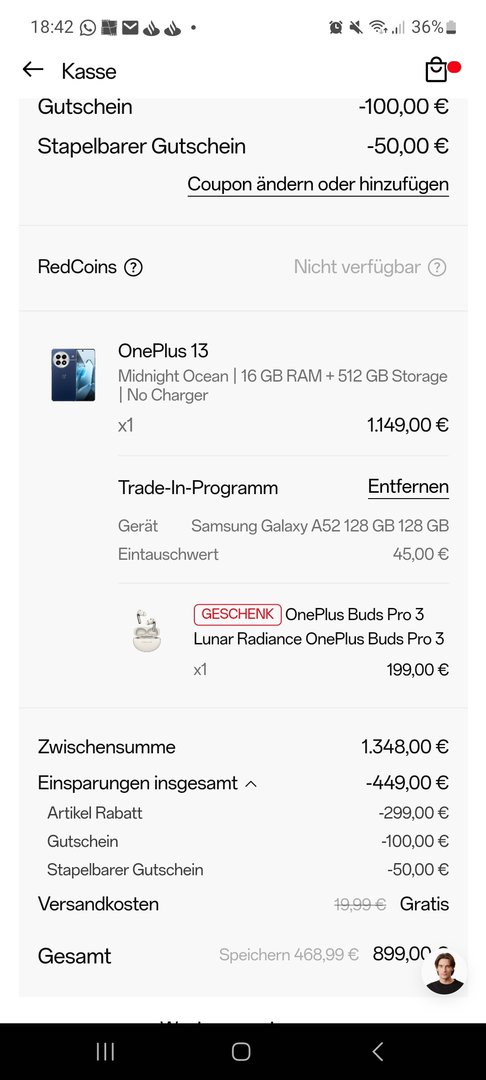
Task: Tap the OnePlus 13 product title
Action: [x=163, y=351]
